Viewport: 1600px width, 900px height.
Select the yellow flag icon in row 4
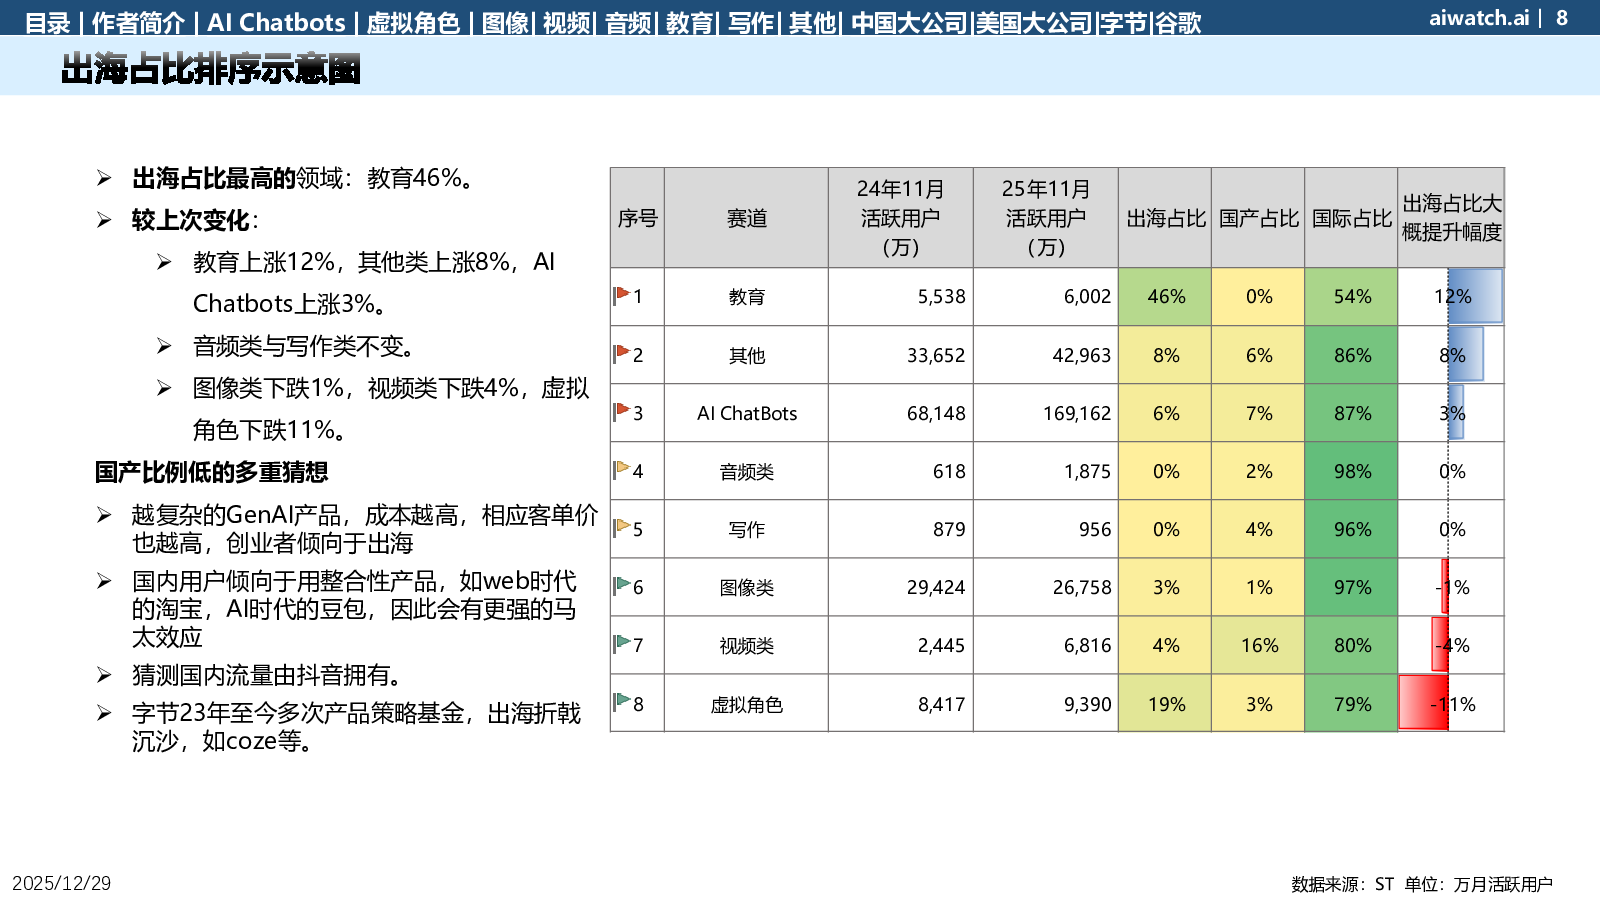click(x=622, y=469)
